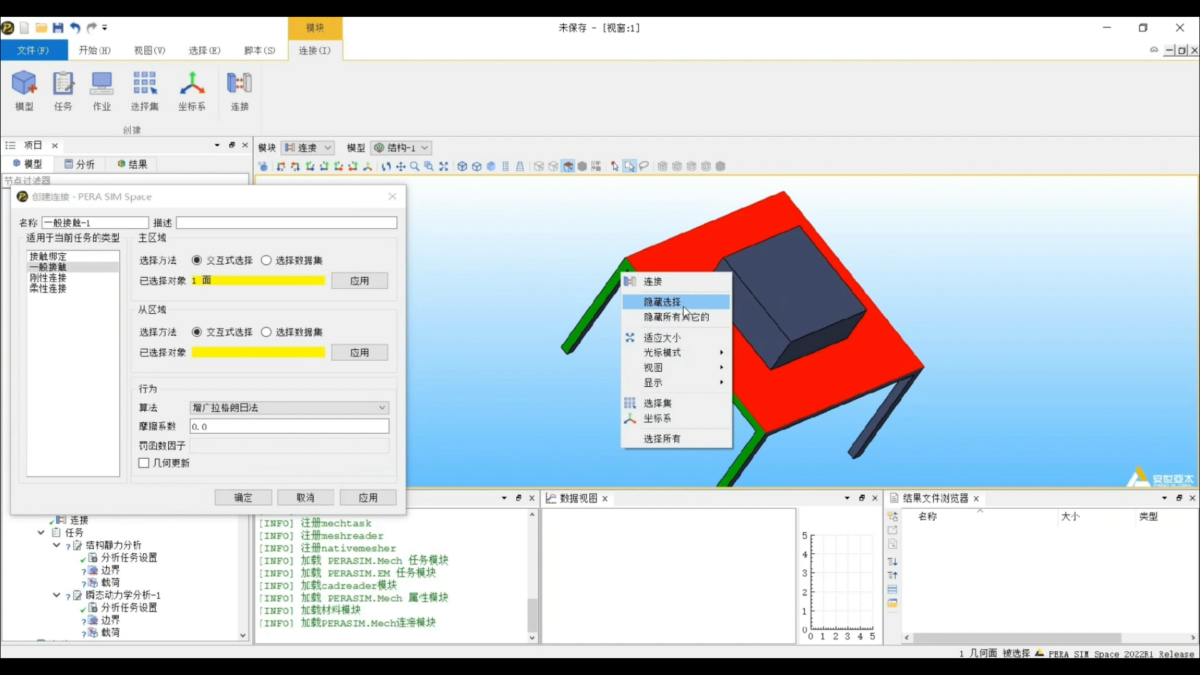Screen dimensions: 1200x675
Task: Open the 文件(F) menu tab
Action: [x=34, y=50]
